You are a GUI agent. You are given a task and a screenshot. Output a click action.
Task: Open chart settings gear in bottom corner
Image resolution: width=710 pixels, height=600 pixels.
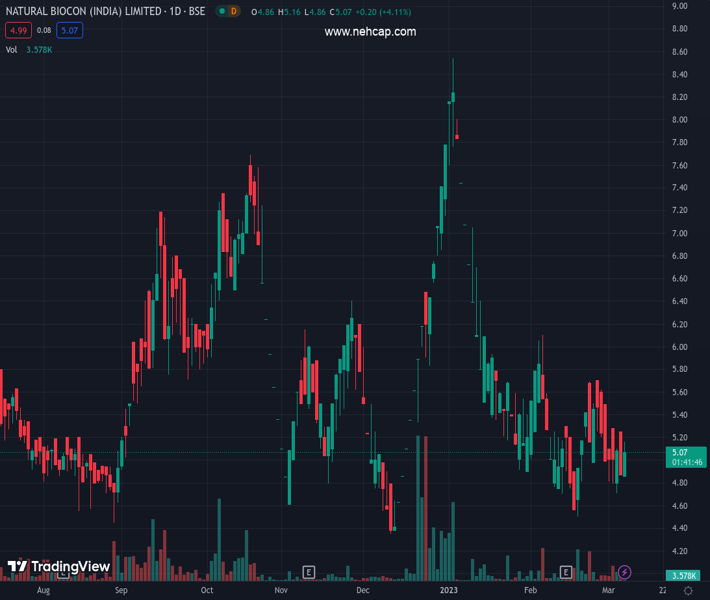687,591
